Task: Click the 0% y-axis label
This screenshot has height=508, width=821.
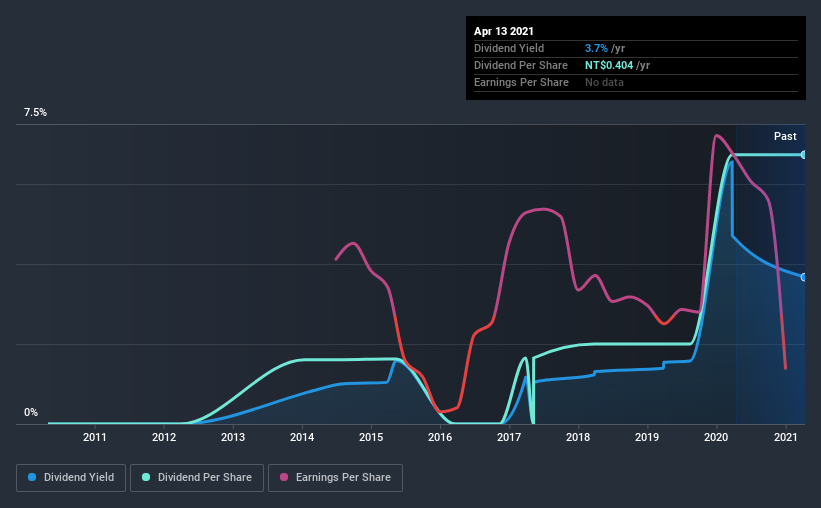Action: (x=31, y=412)
